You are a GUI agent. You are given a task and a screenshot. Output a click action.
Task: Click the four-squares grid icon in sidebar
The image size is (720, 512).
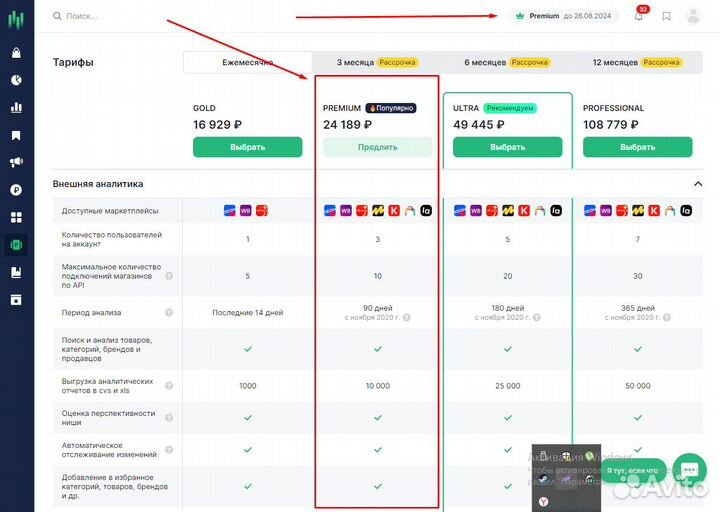click(x=16, y=217)
